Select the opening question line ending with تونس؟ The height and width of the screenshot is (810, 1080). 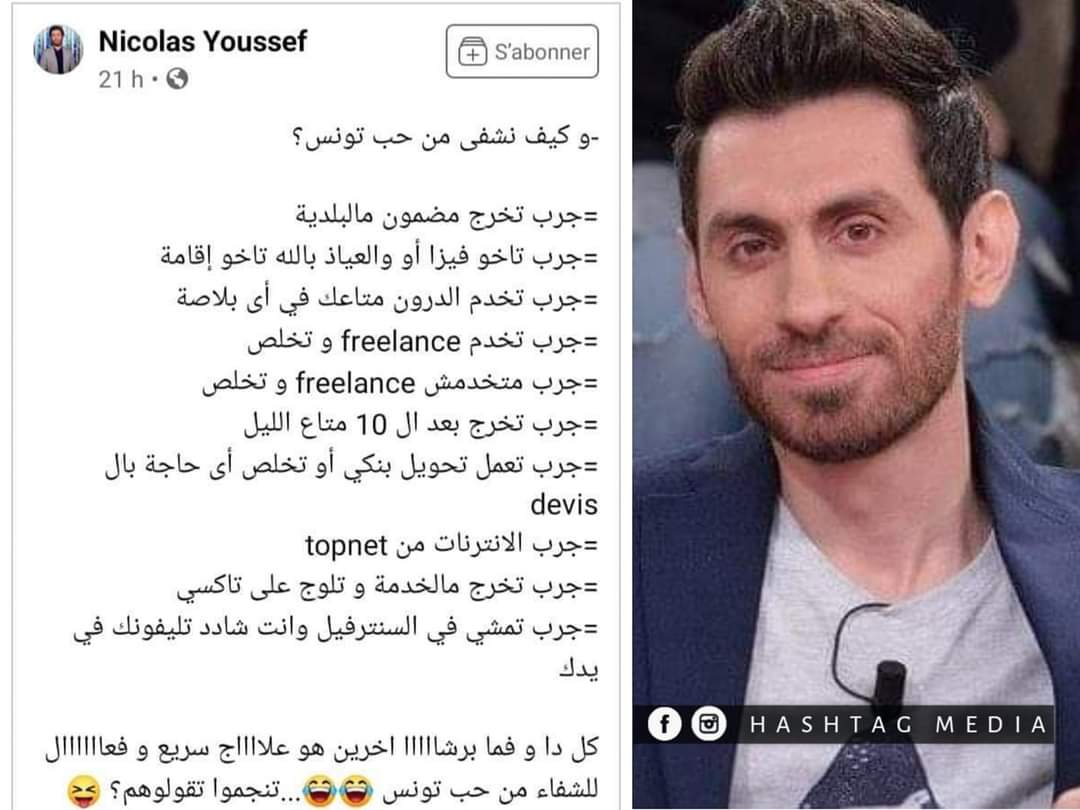coord(446,136)
